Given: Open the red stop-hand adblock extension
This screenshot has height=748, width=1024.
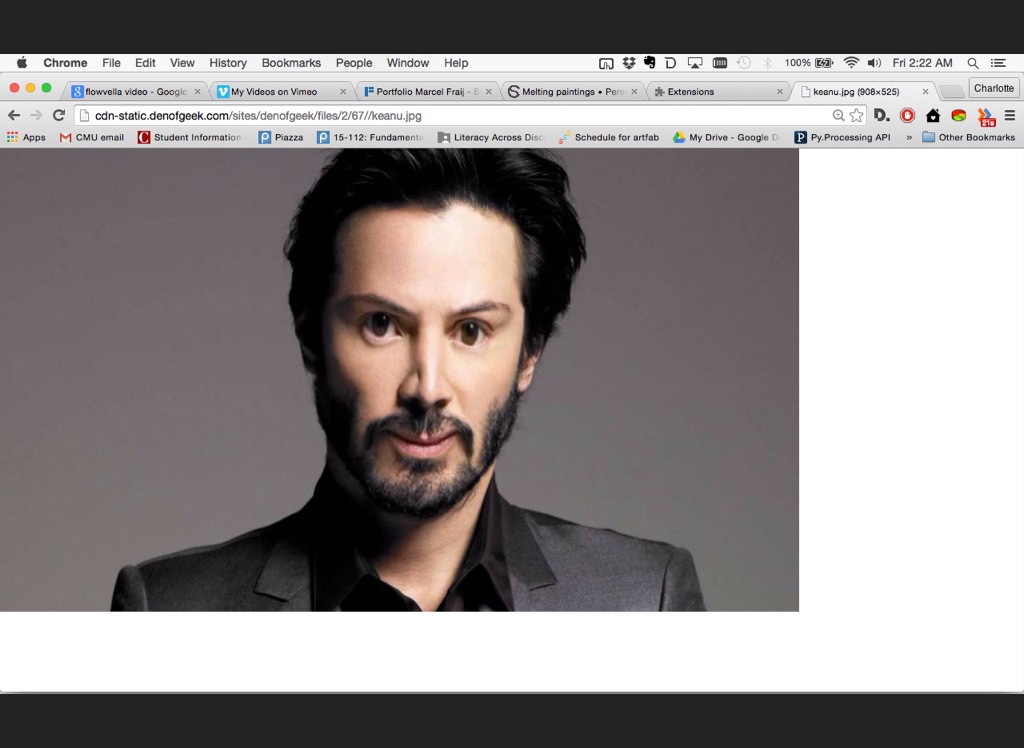Looking at the screenshot, I should [x=907, y=115].
